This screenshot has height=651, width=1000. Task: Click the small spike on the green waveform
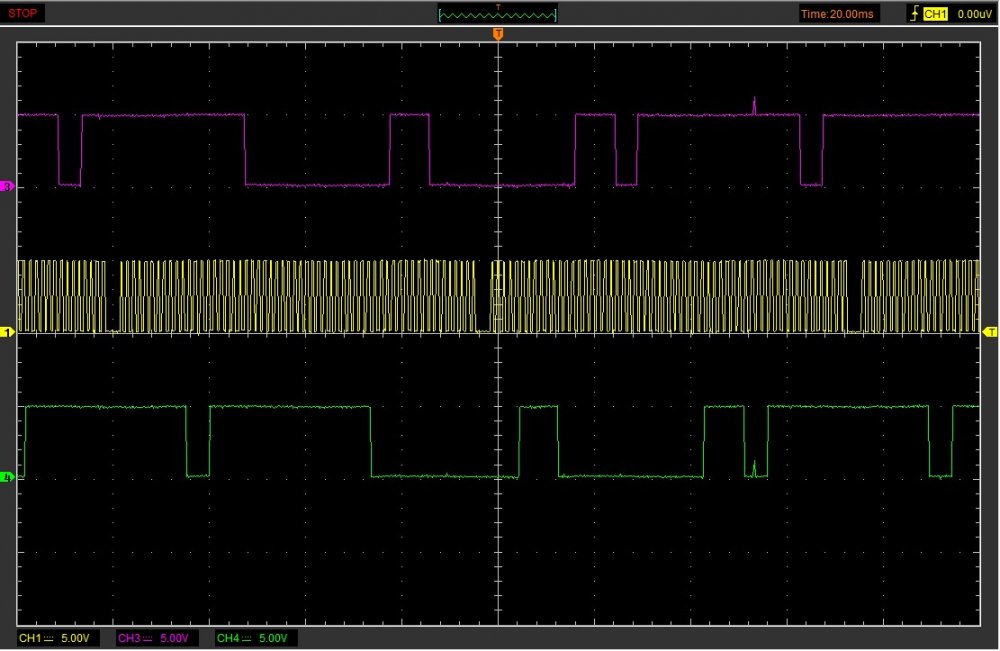point(753,468)
